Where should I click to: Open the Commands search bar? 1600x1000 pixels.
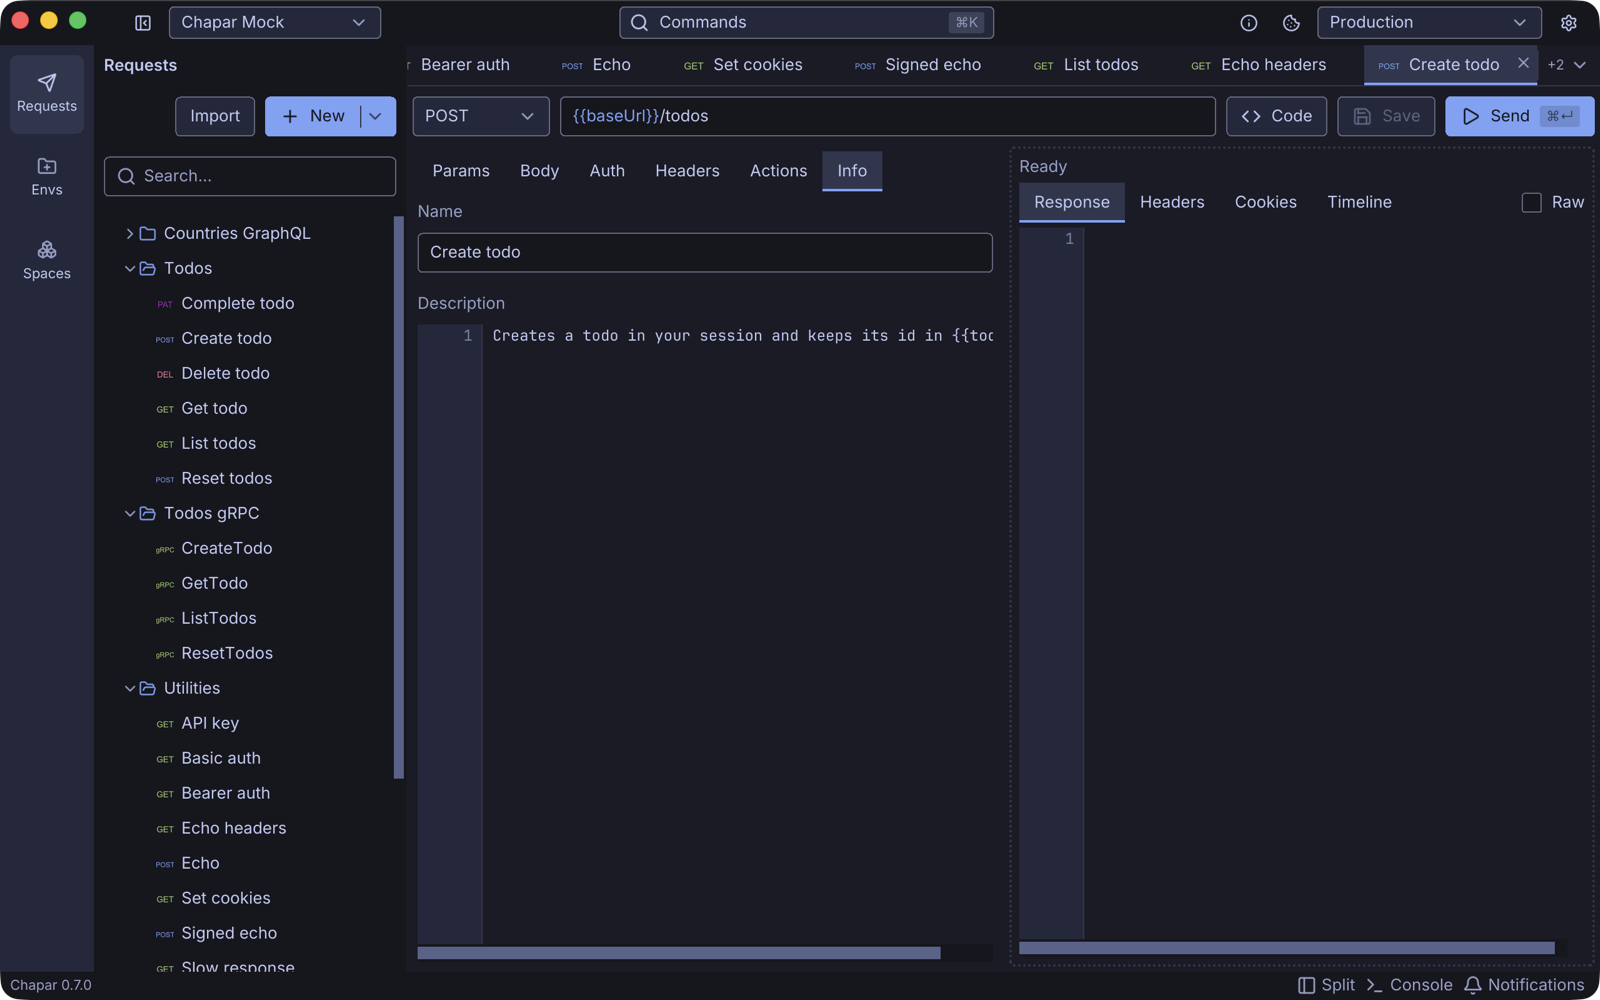click(806, 22)
